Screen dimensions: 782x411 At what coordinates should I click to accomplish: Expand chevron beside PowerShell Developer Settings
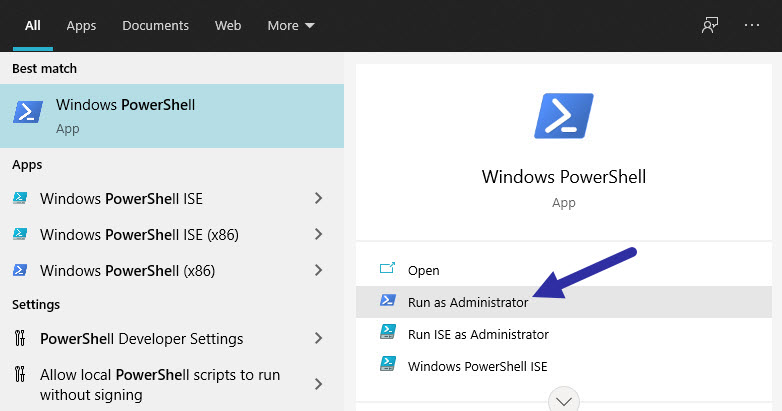319,339
